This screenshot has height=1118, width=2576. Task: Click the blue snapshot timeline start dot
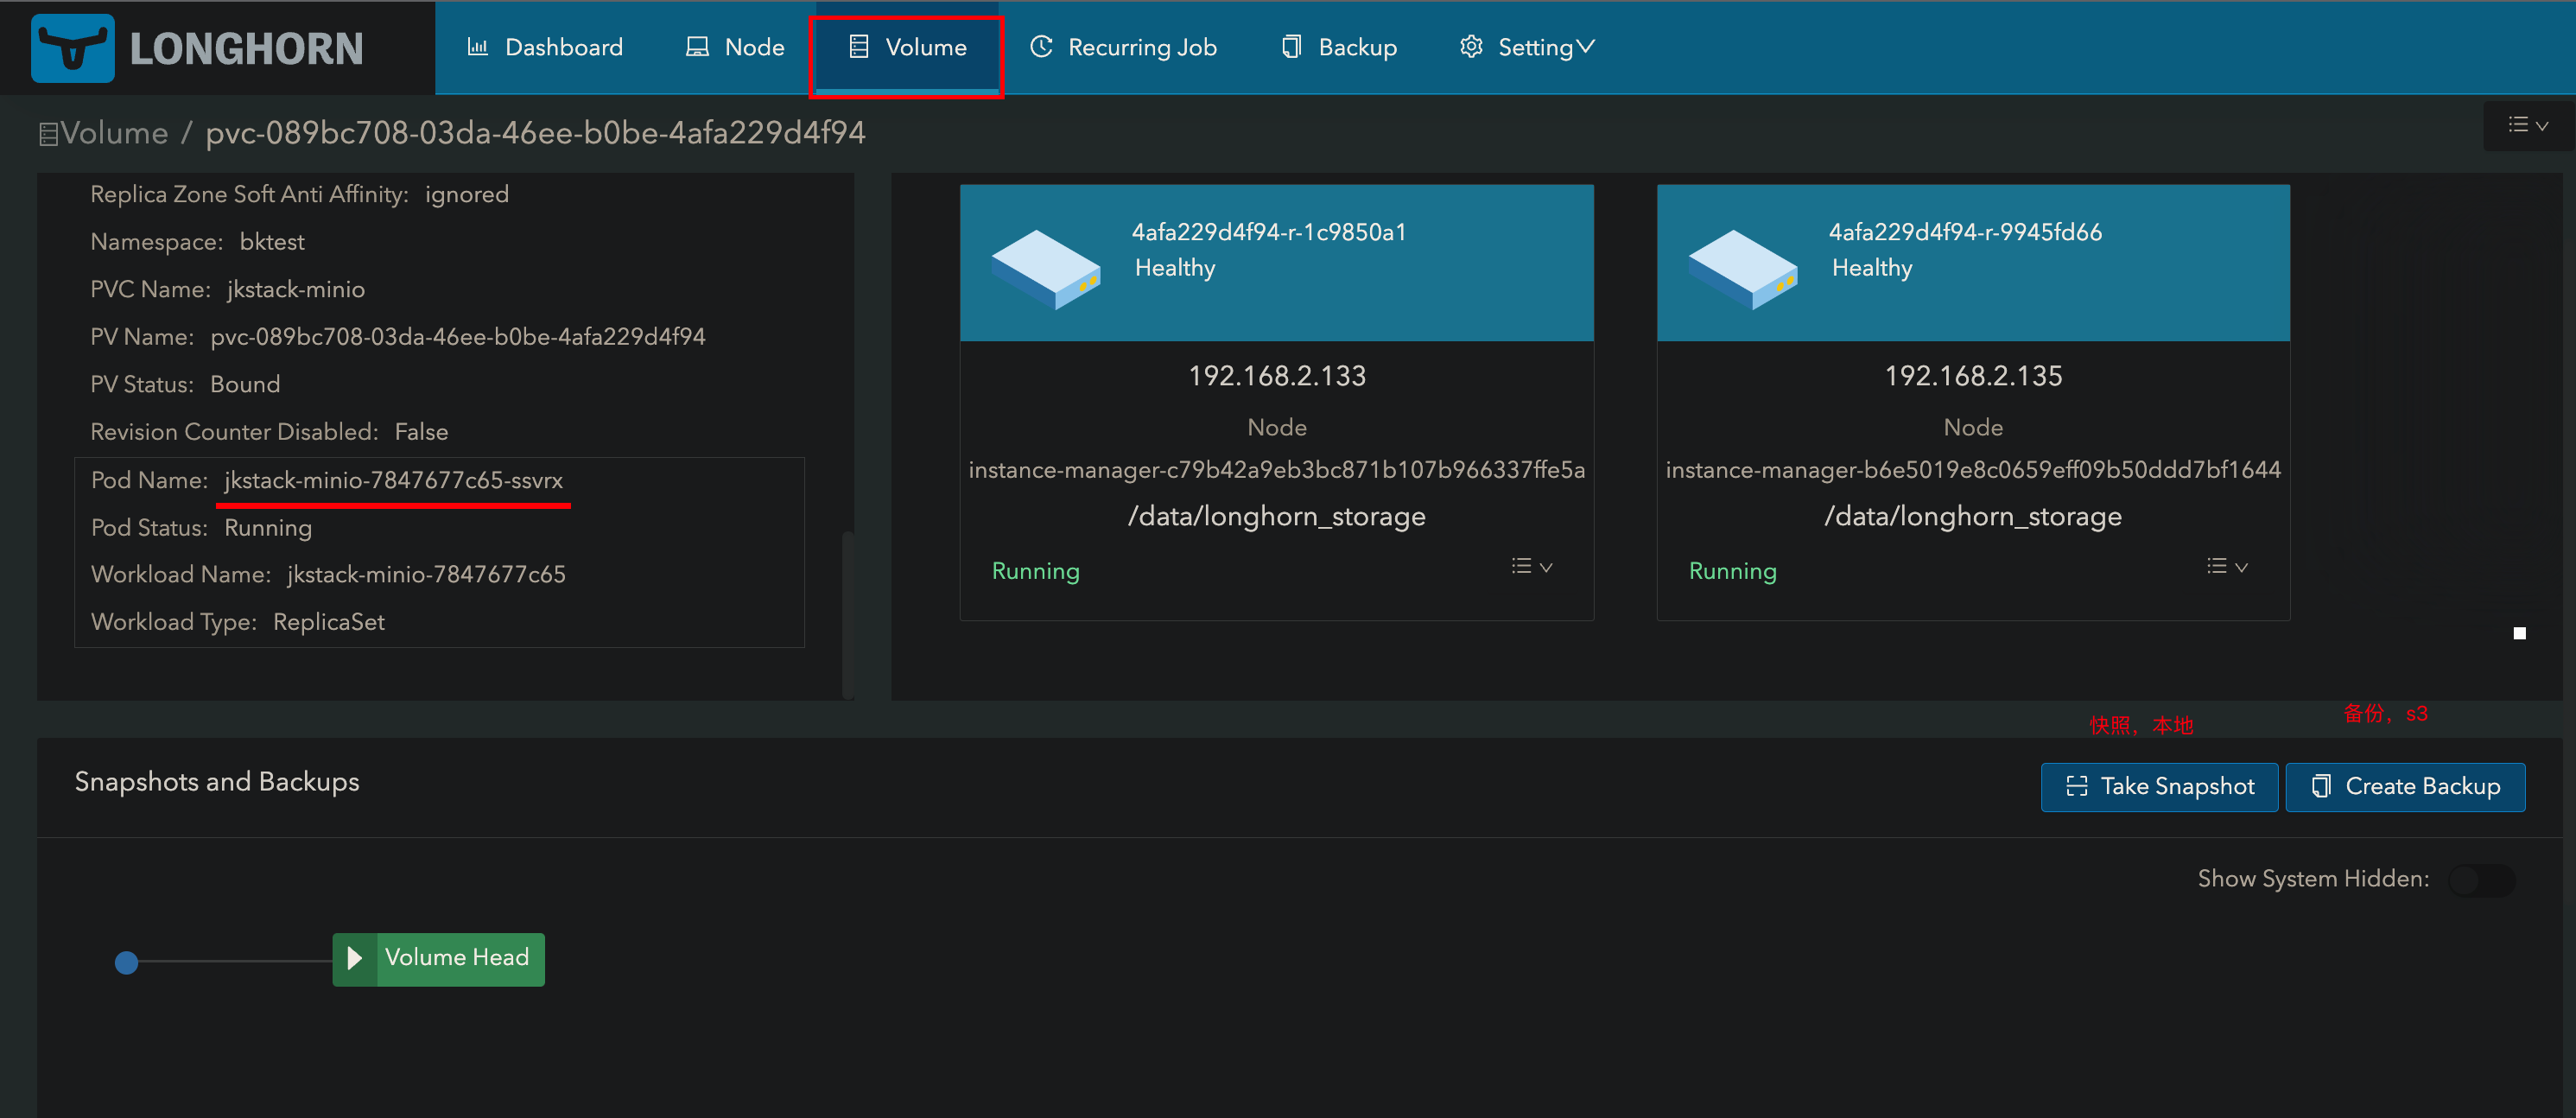point(126,962)
